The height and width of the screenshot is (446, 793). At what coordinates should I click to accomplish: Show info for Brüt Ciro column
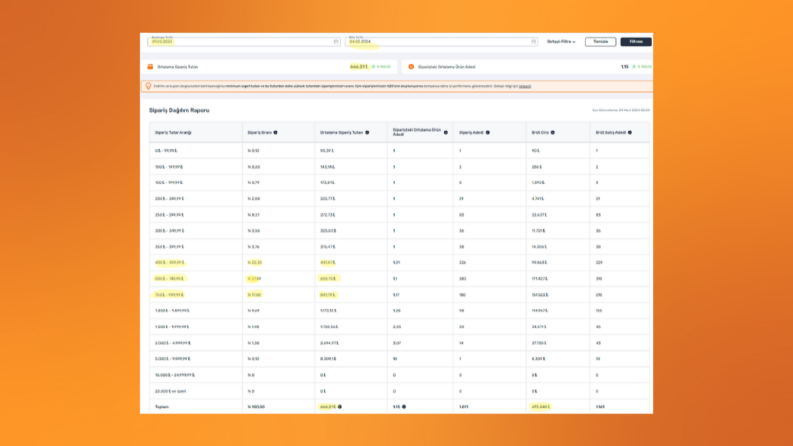[553, 132]
